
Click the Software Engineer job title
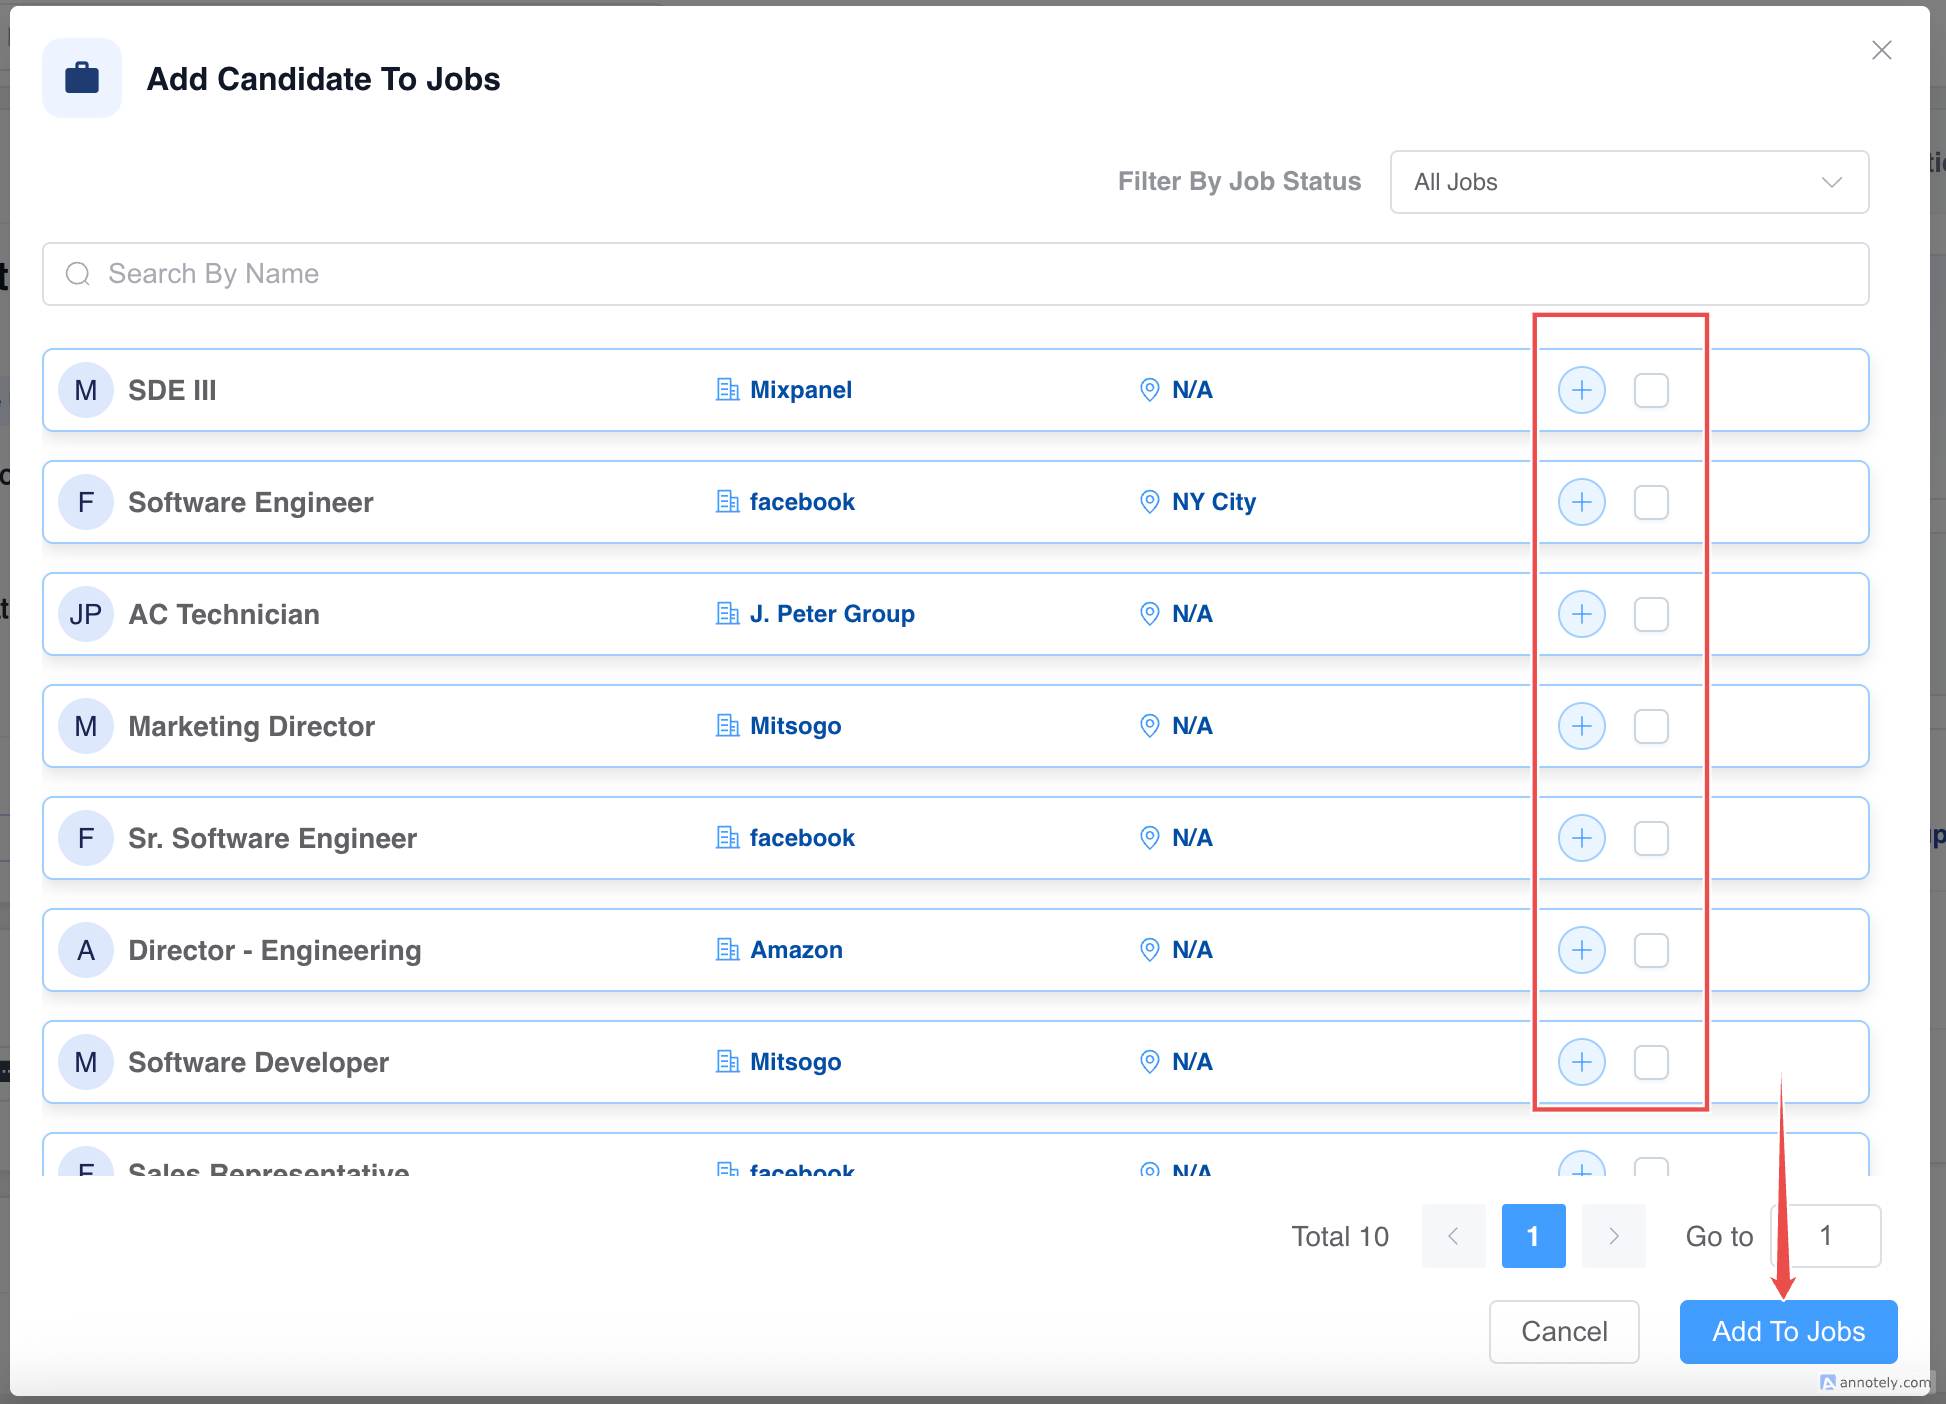[x=251, y=502]
